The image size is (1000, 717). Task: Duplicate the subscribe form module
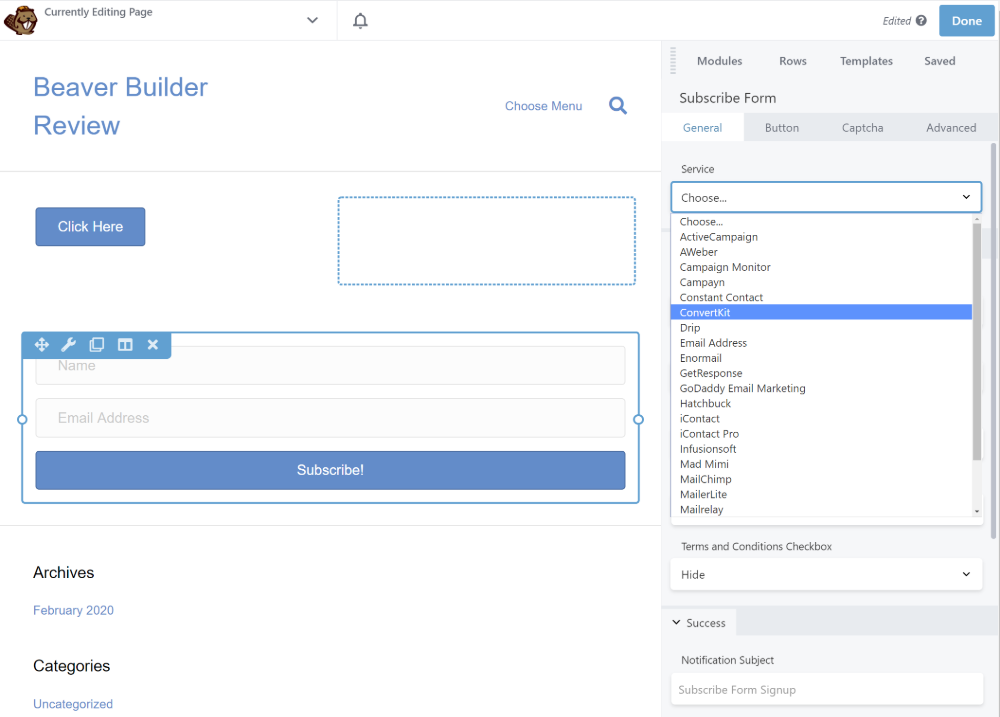(x=97, y=344)
